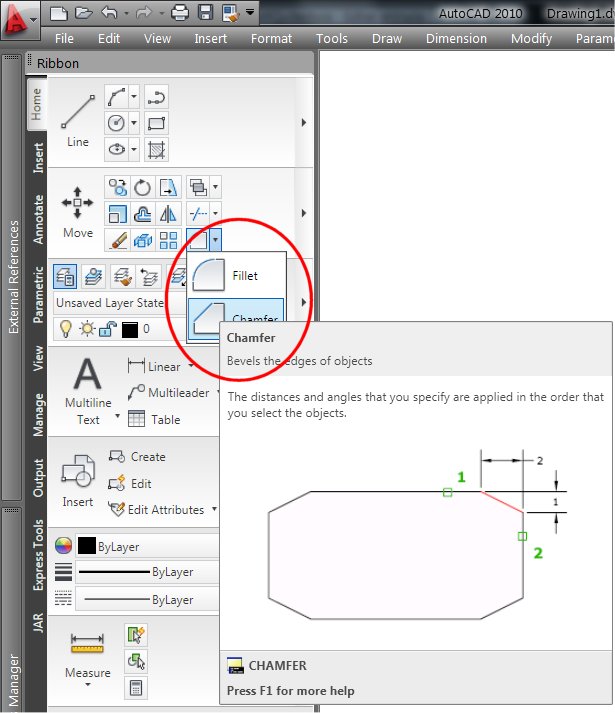Select the Stretch tool

click(169, 187)
